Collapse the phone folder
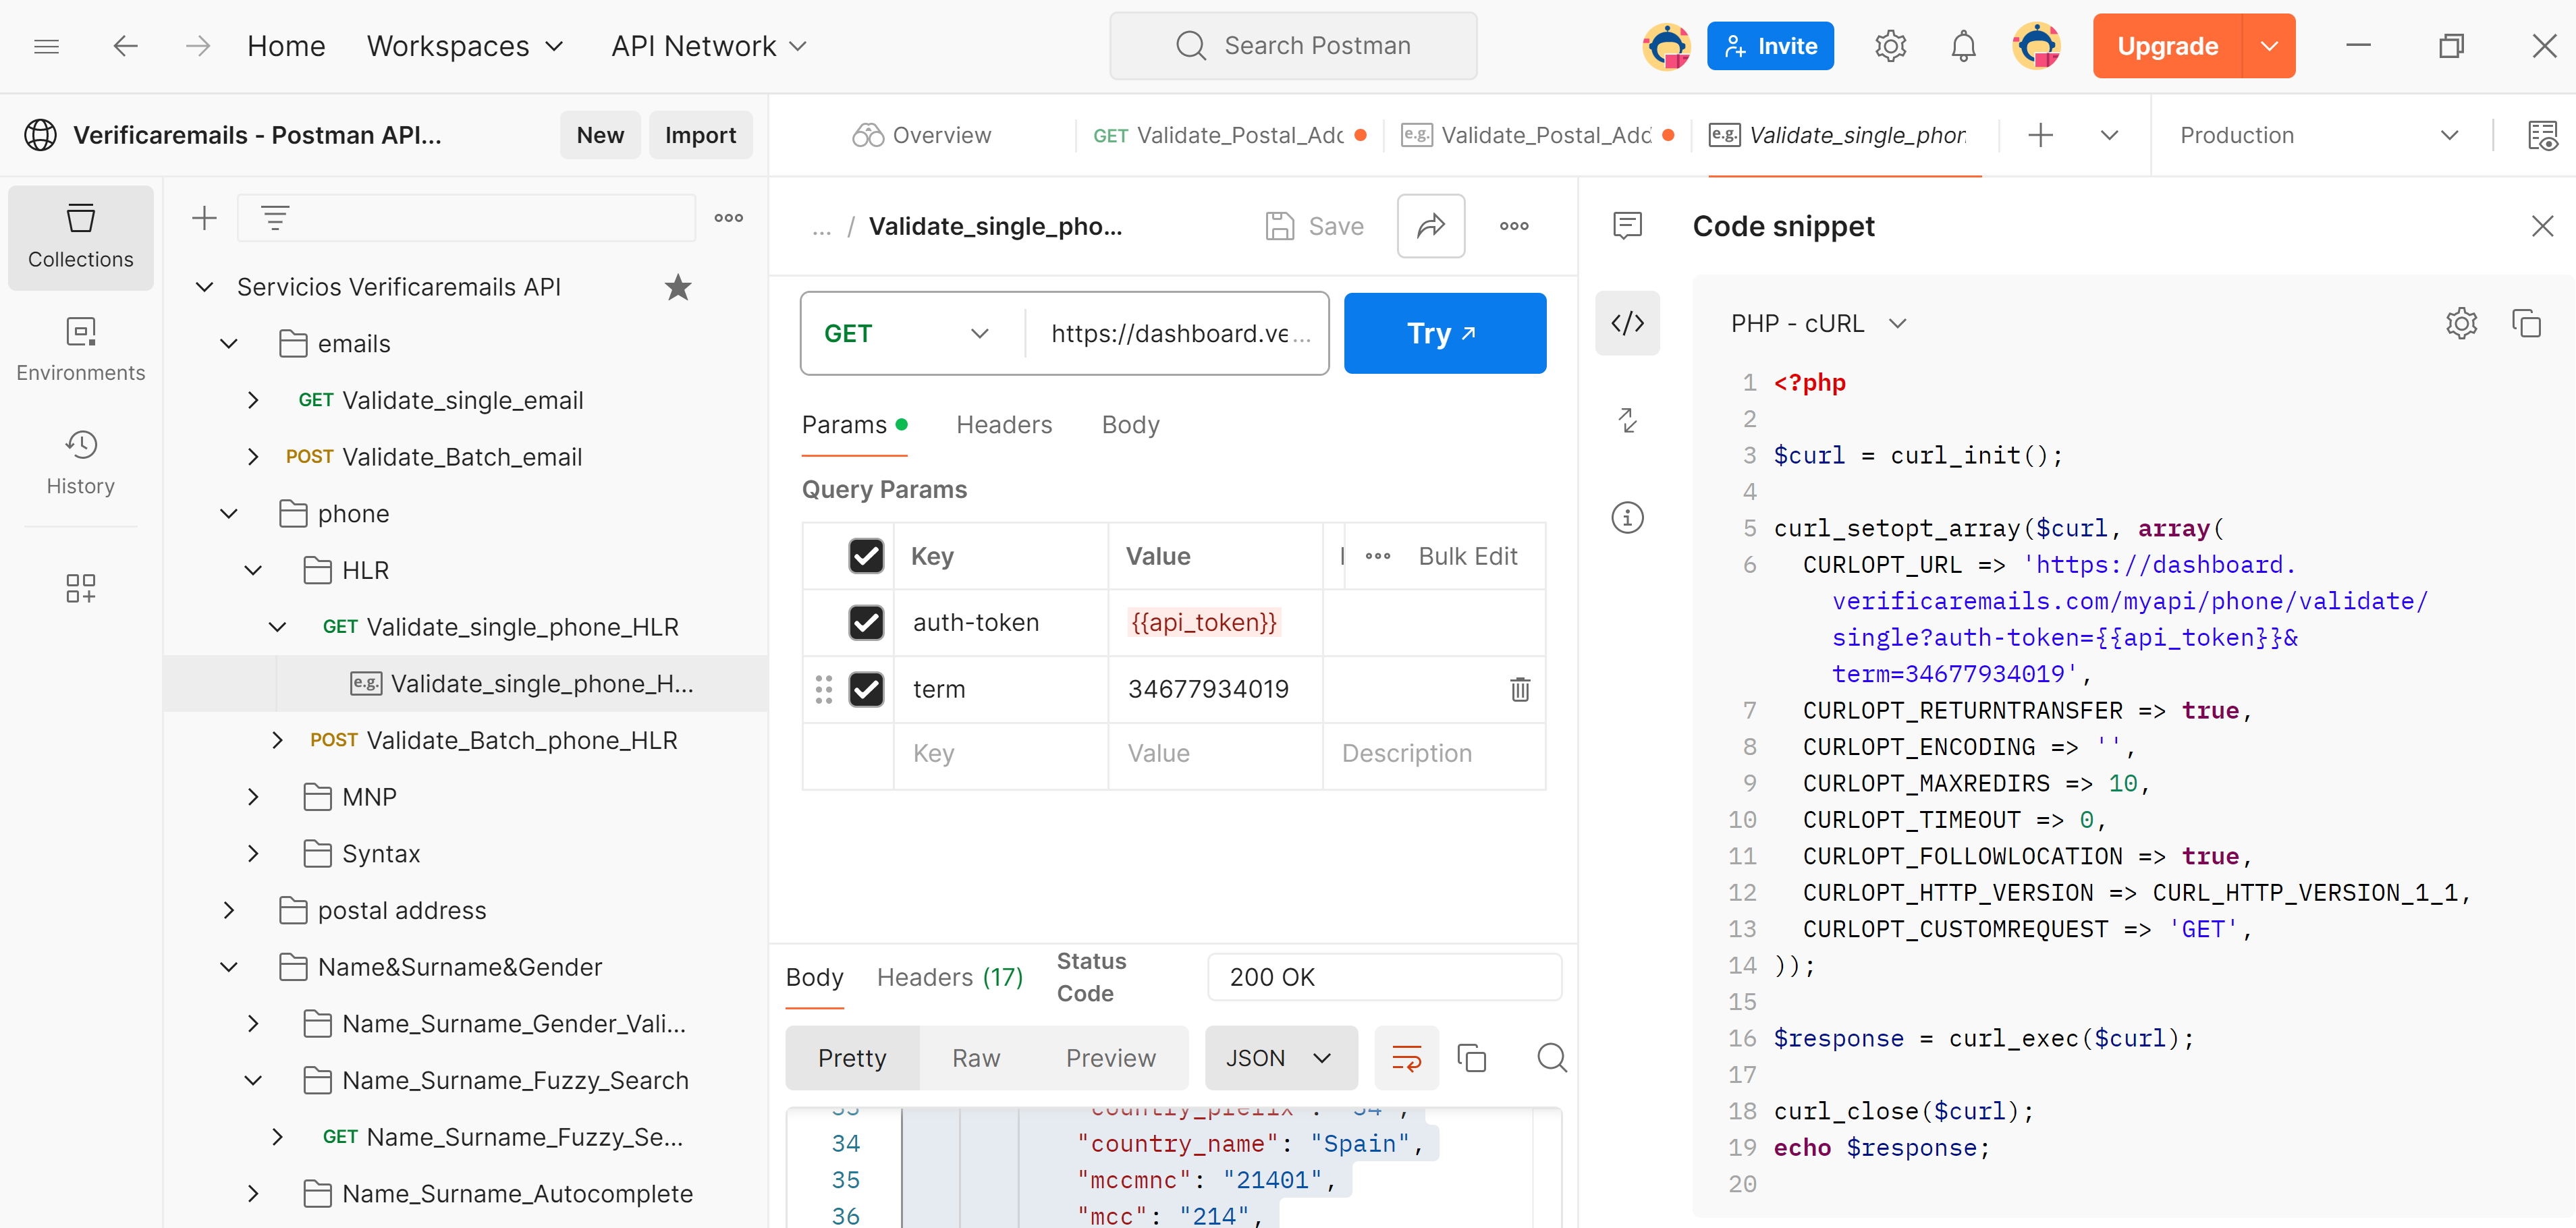 (229, 514)
